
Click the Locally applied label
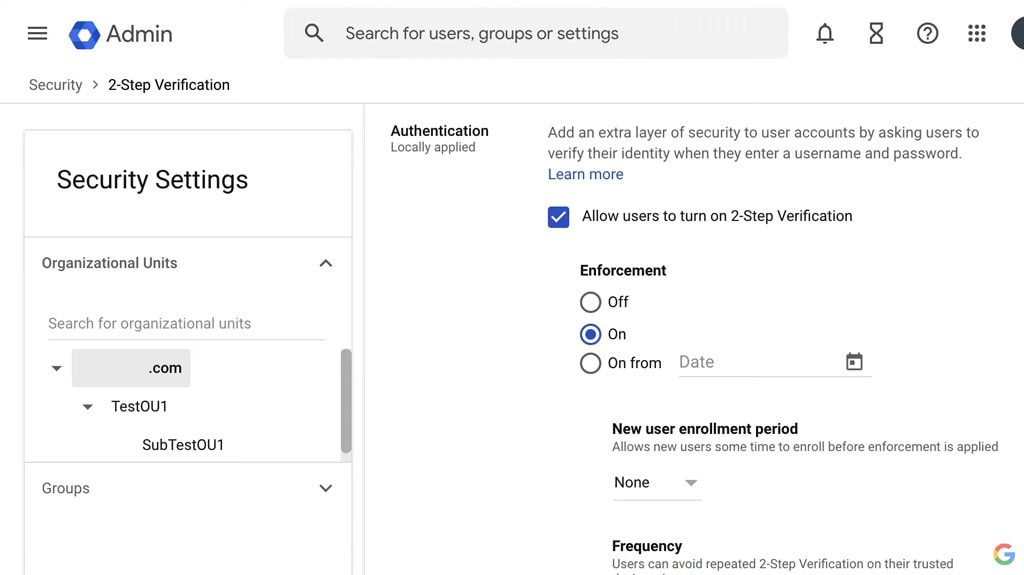pyautogui.click(x=433, y=147)
